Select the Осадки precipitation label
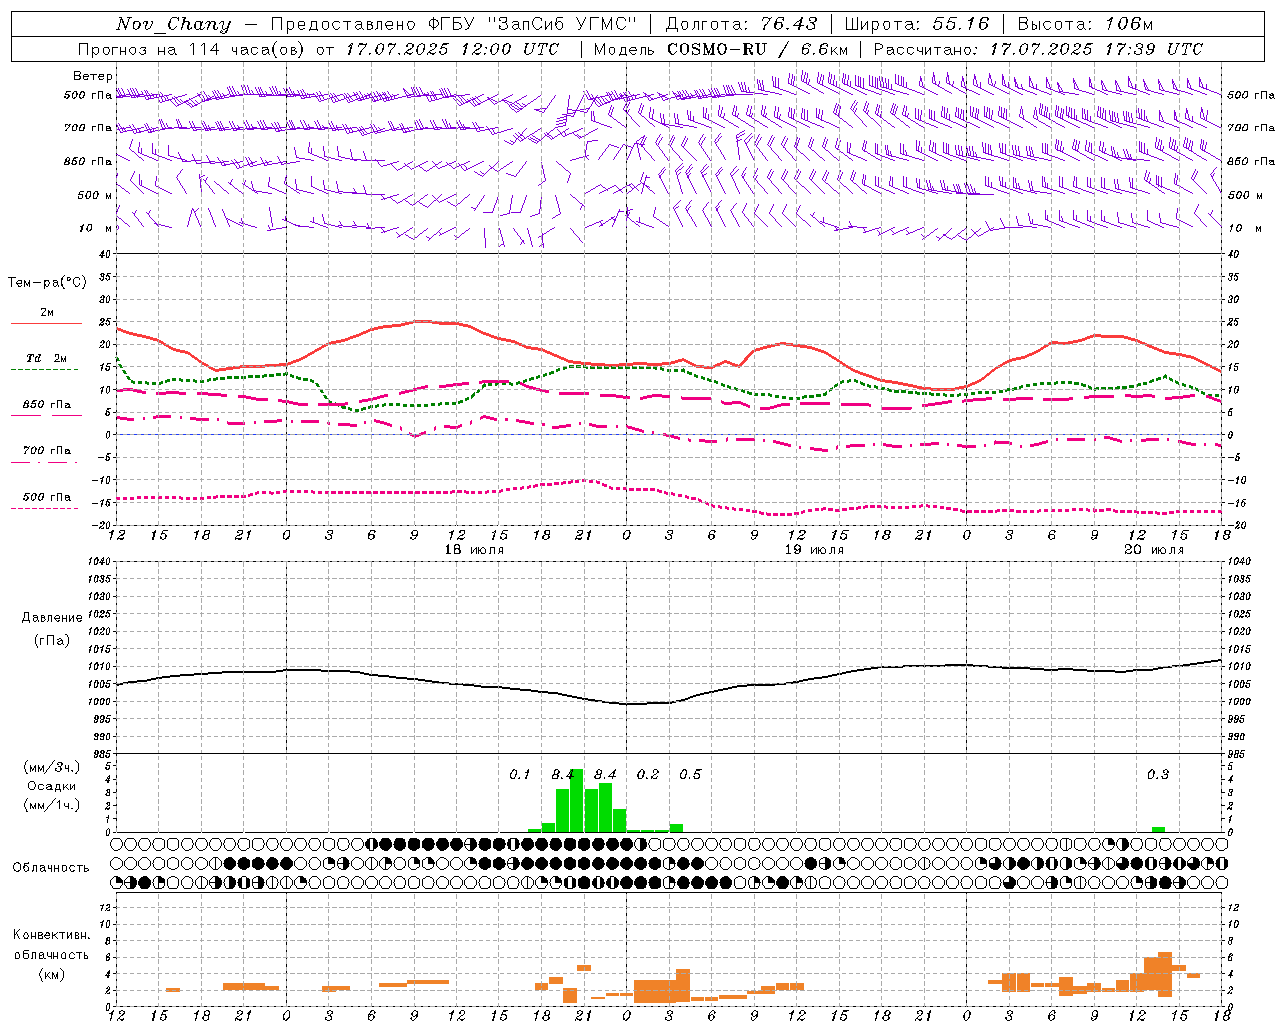 pyautogui.click(x=52, y=786)
